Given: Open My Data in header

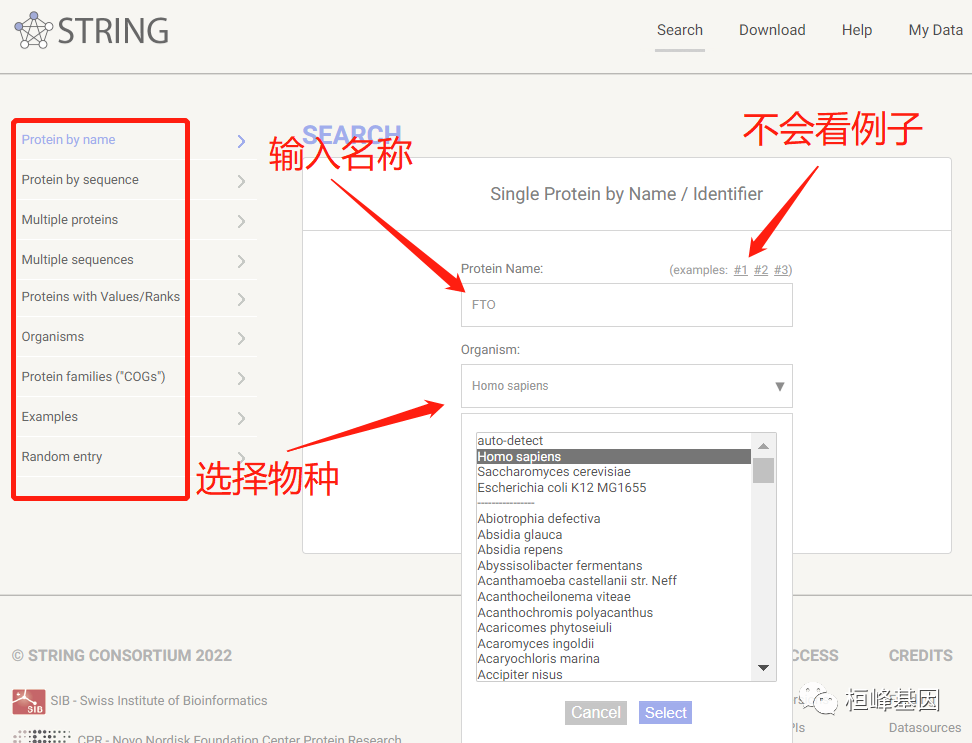Looking at the screenshot, I should point(935,30).
